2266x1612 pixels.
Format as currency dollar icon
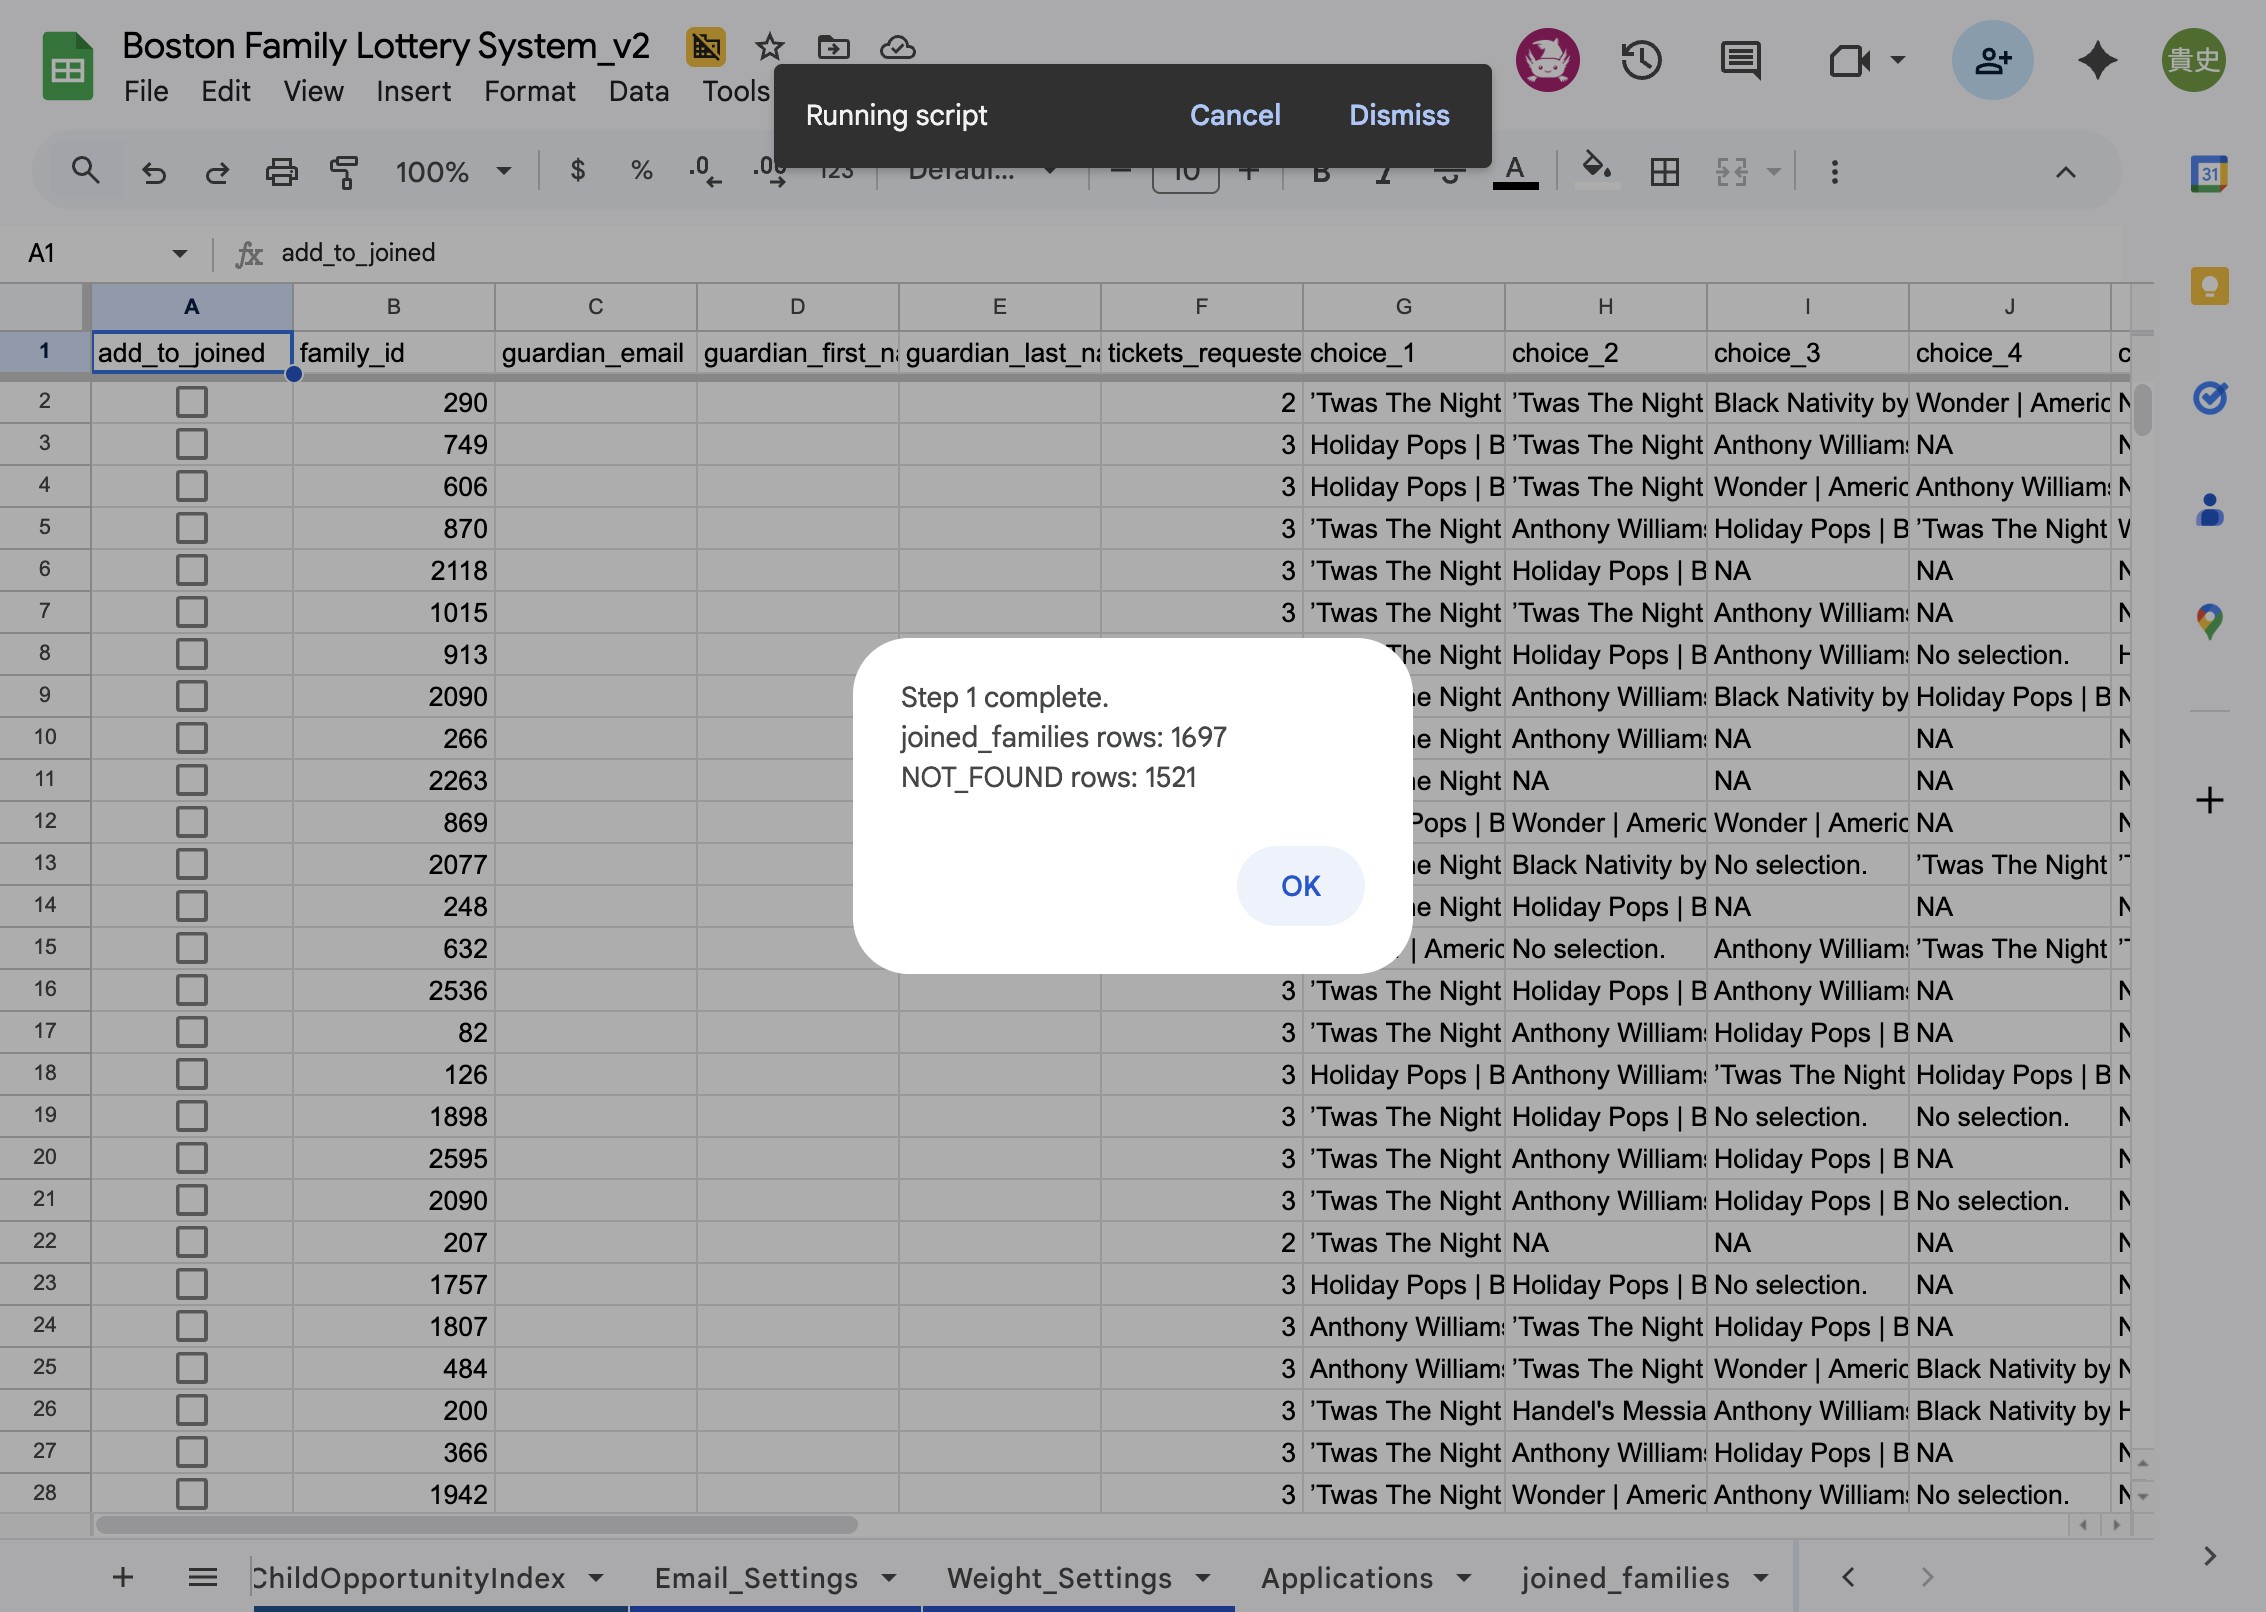[x=577, y=171]
